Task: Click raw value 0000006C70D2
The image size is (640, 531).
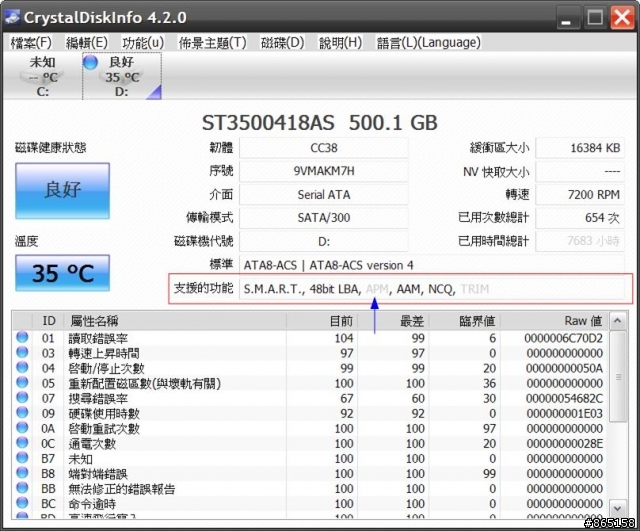Action: 563,338
